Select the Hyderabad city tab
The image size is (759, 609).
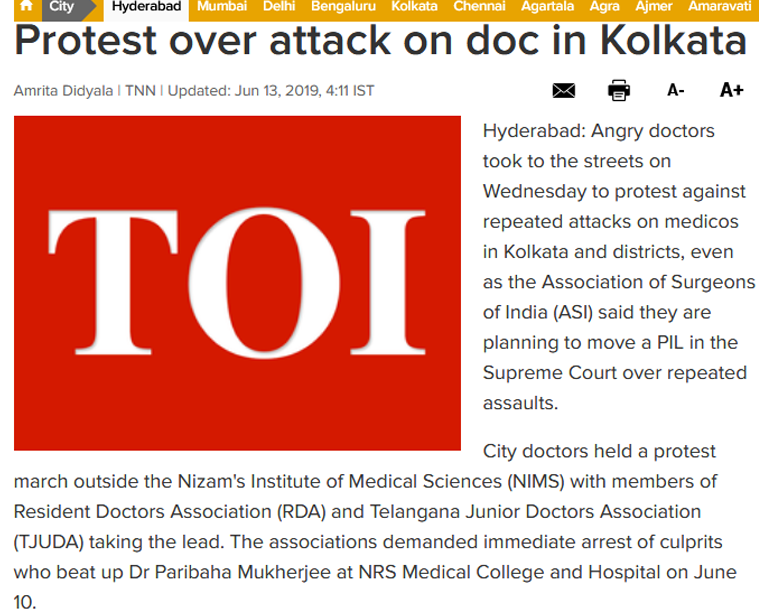pos(146,6)
